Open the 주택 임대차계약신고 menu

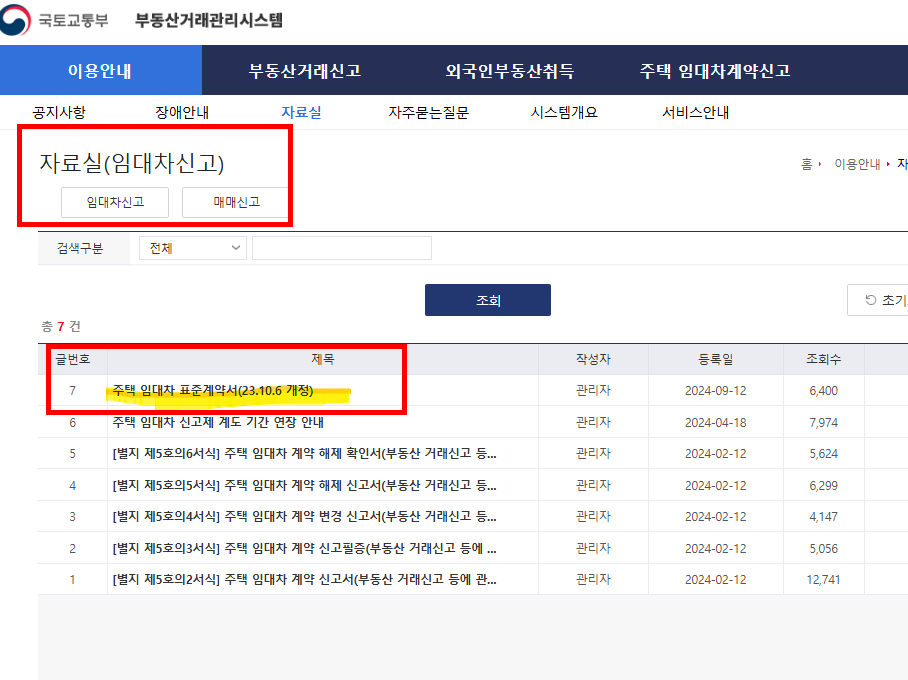pos(712,69)
